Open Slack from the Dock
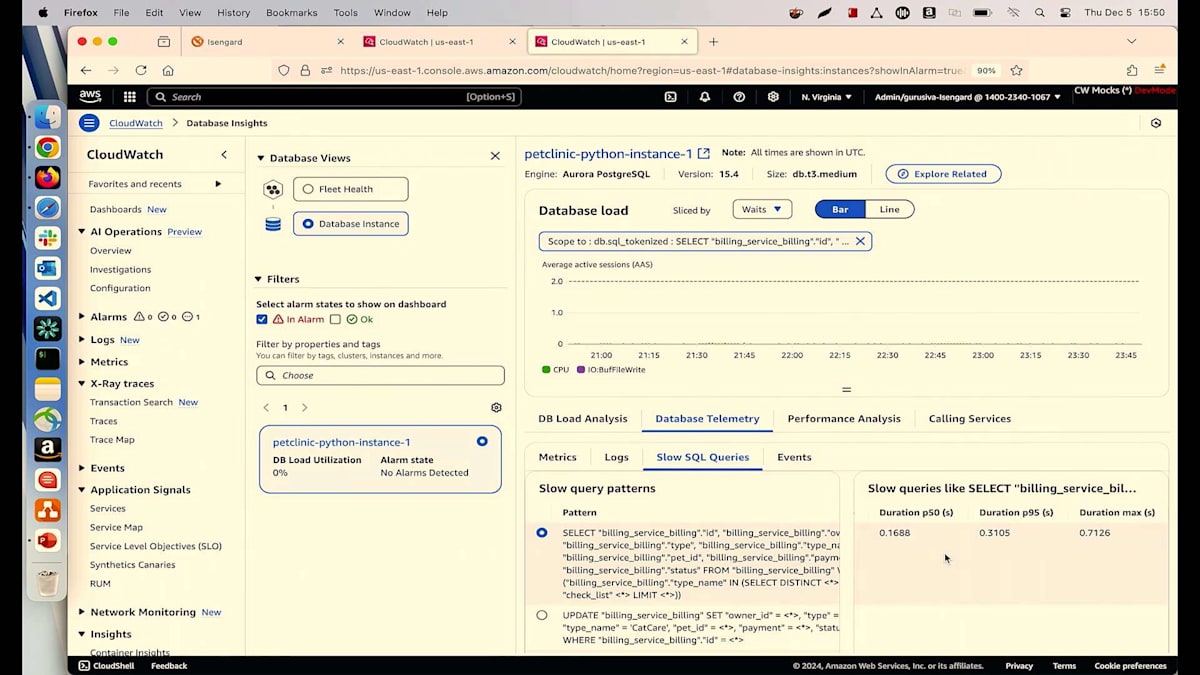This screenshot has width=1200, height=675. coord(47,238)
